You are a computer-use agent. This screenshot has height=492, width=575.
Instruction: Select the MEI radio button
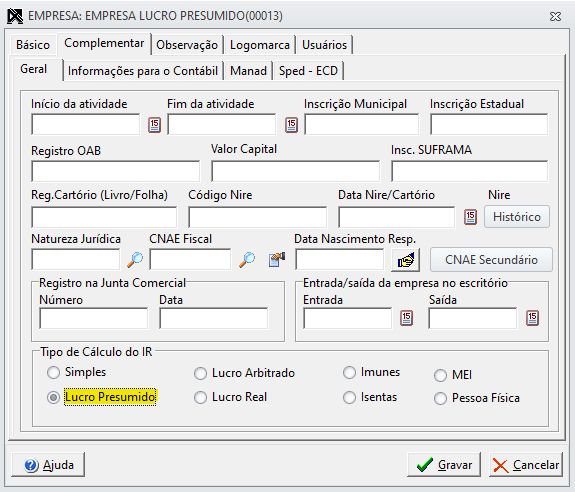(x=440, y=375)
